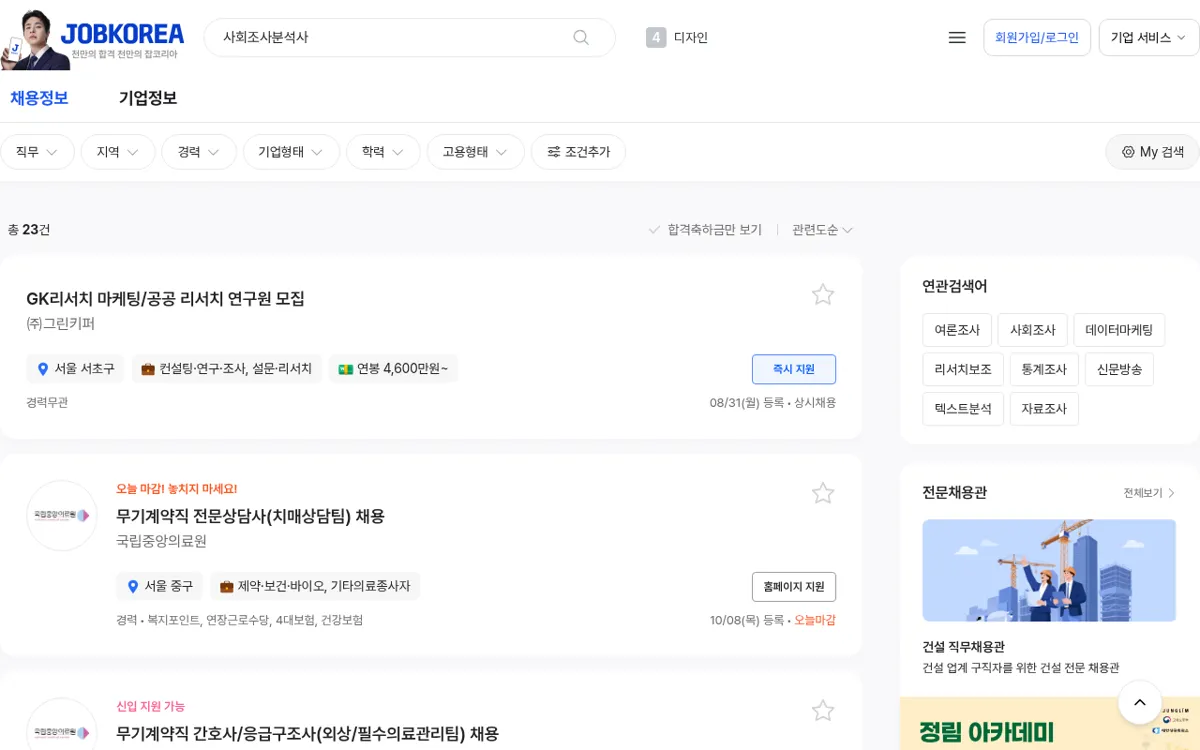Click the 회원가입/로그인 button
Viewport: 1200px width, 750px height.
[x=1037, y=37]
